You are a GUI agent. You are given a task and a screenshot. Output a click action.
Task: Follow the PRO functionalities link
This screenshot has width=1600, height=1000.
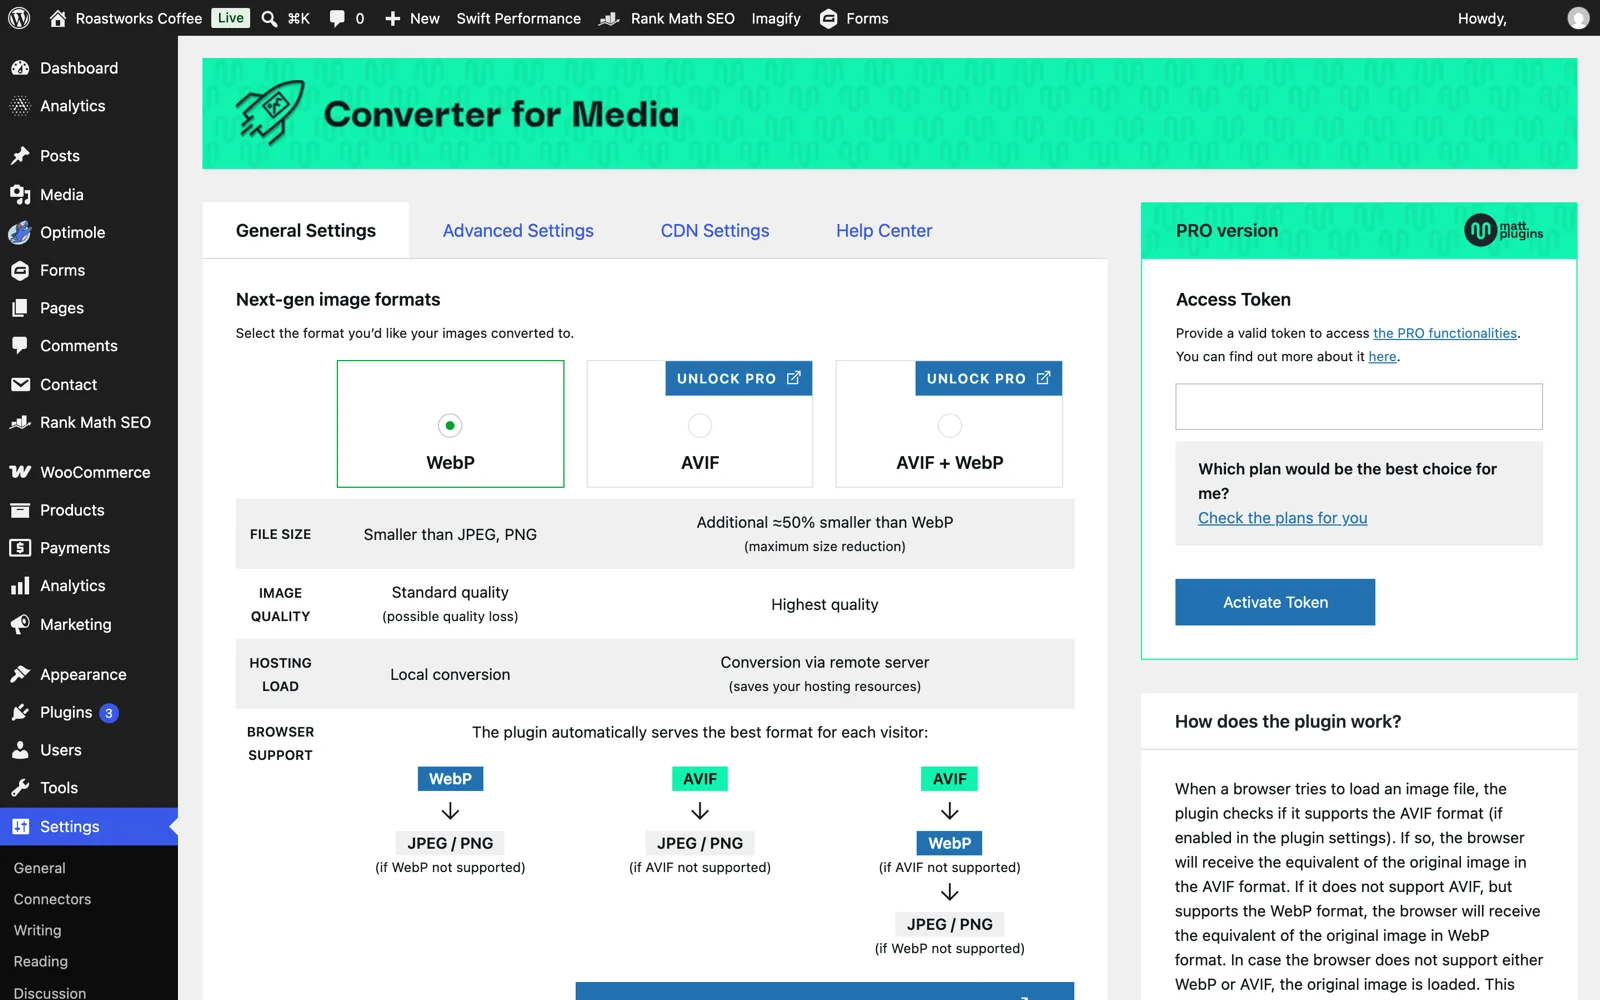(1445, 333)
